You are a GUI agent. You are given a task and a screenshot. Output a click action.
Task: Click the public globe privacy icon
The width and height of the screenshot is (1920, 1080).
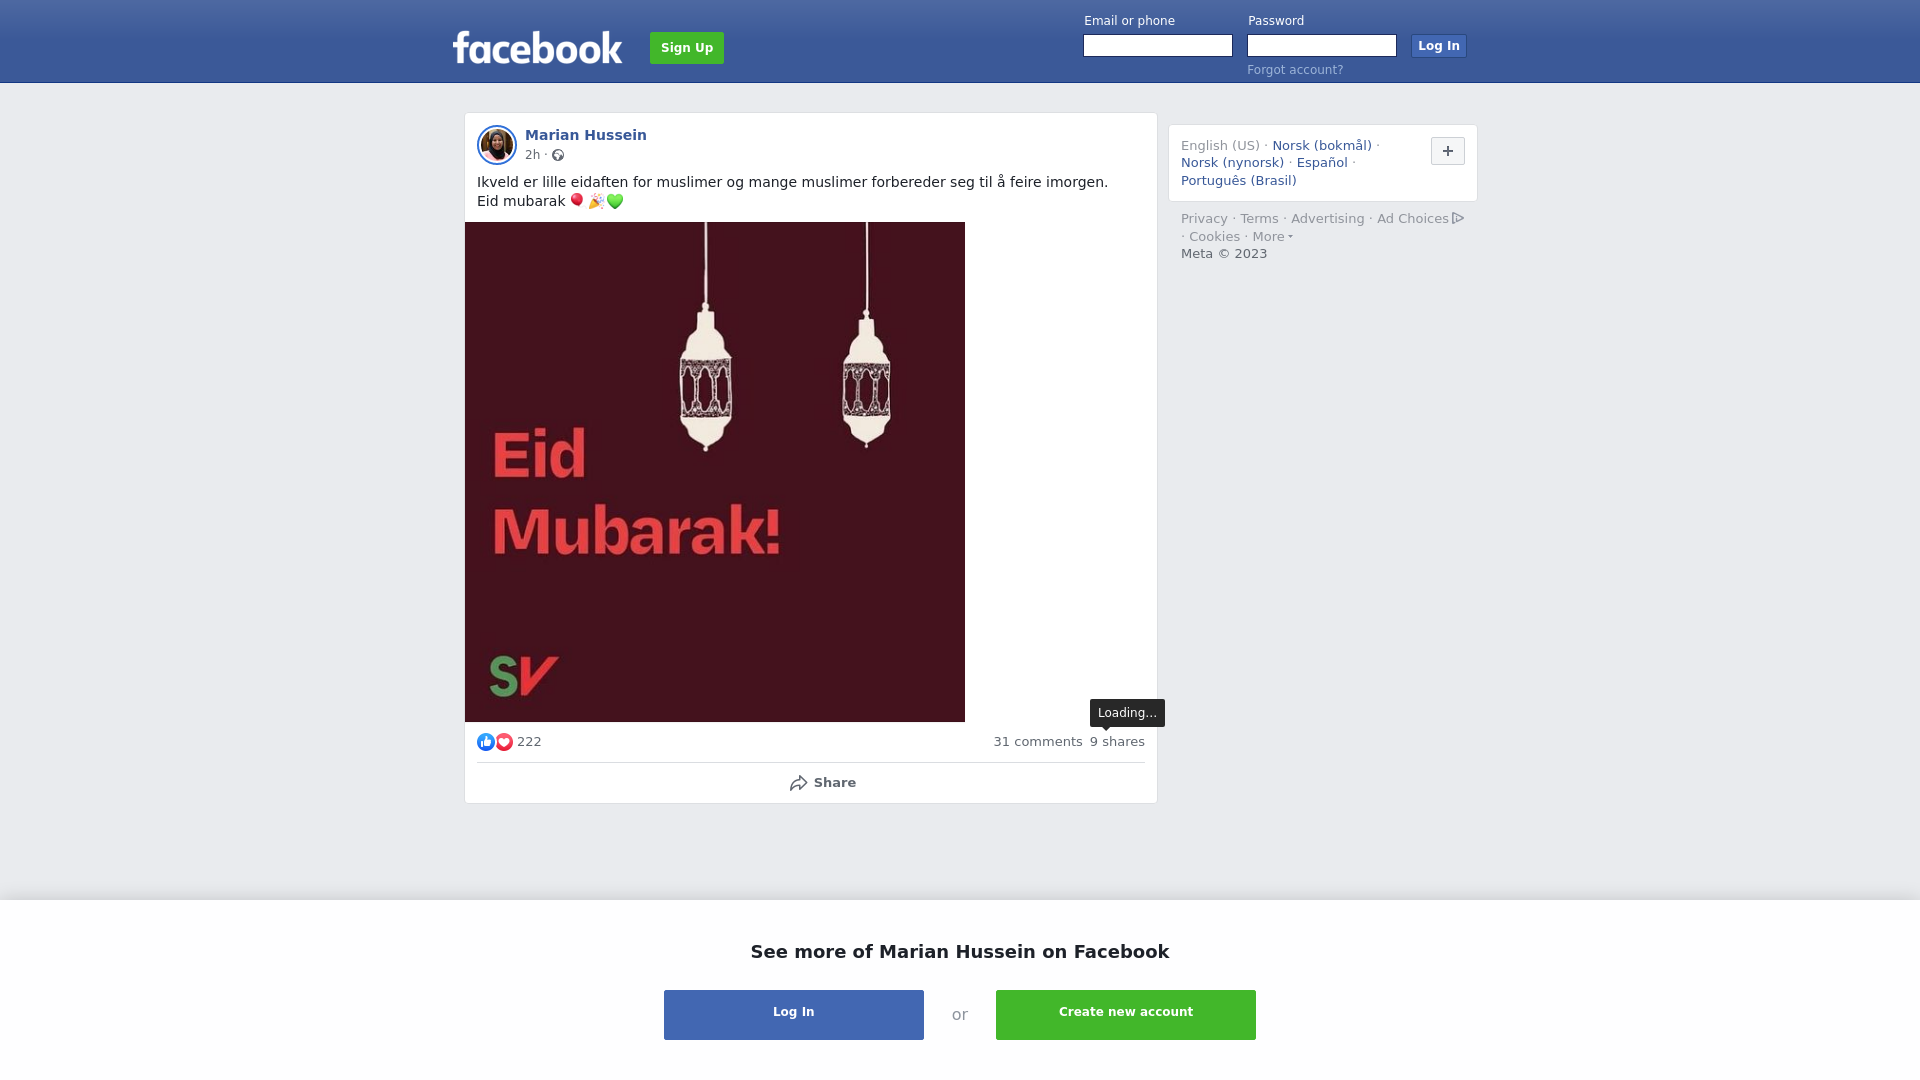click(x=558, y=155)
